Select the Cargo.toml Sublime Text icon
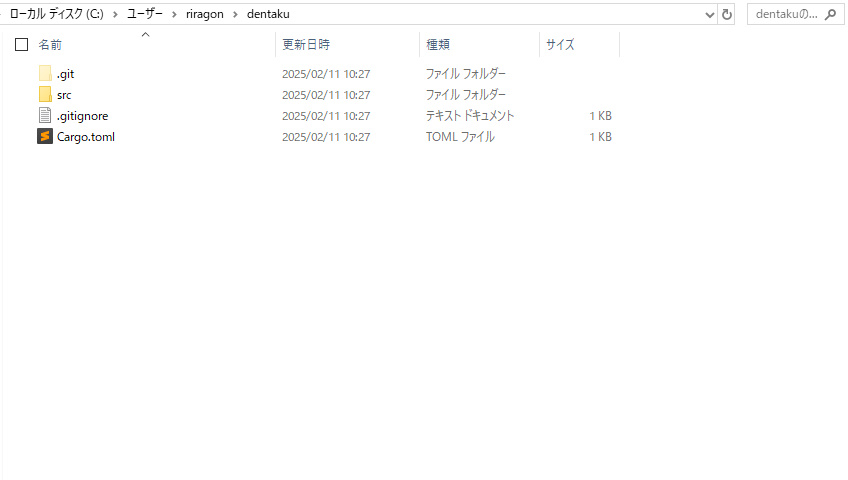The width and height of the screenshot is (848, 480). pos(45,137)
